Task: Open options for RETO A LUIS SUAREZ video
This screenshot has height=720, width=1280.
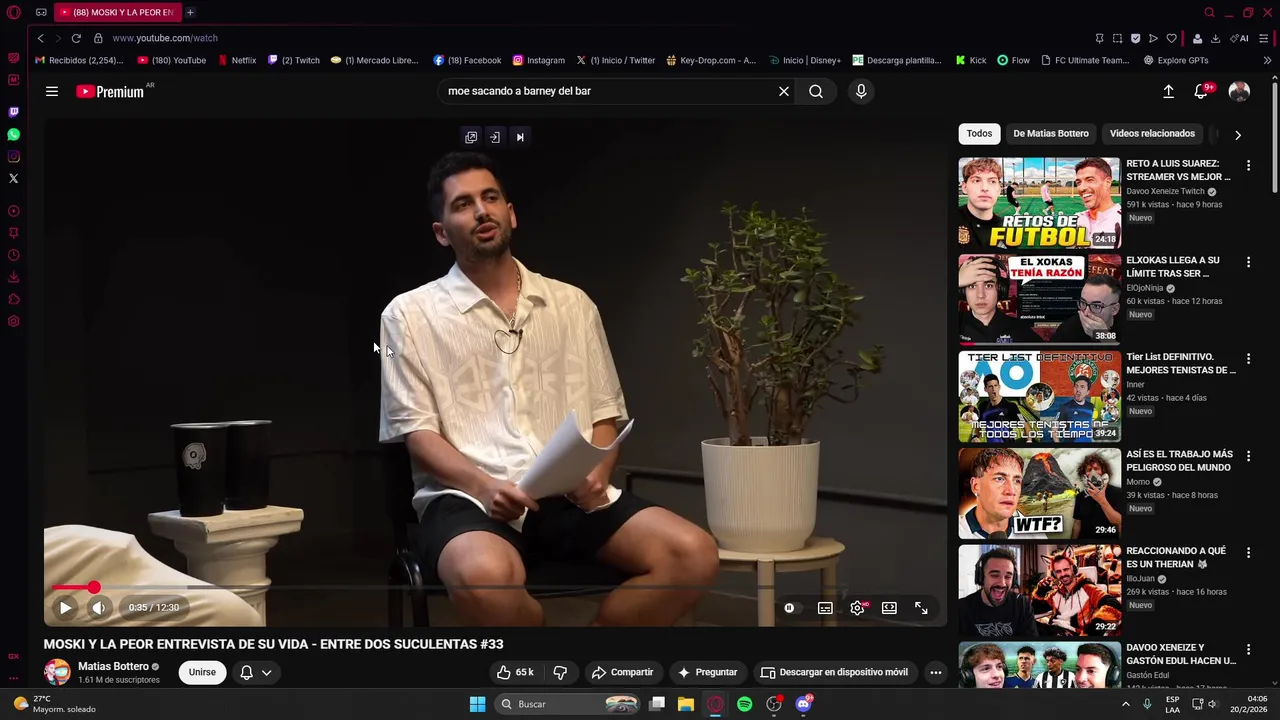Action: 1248,165
